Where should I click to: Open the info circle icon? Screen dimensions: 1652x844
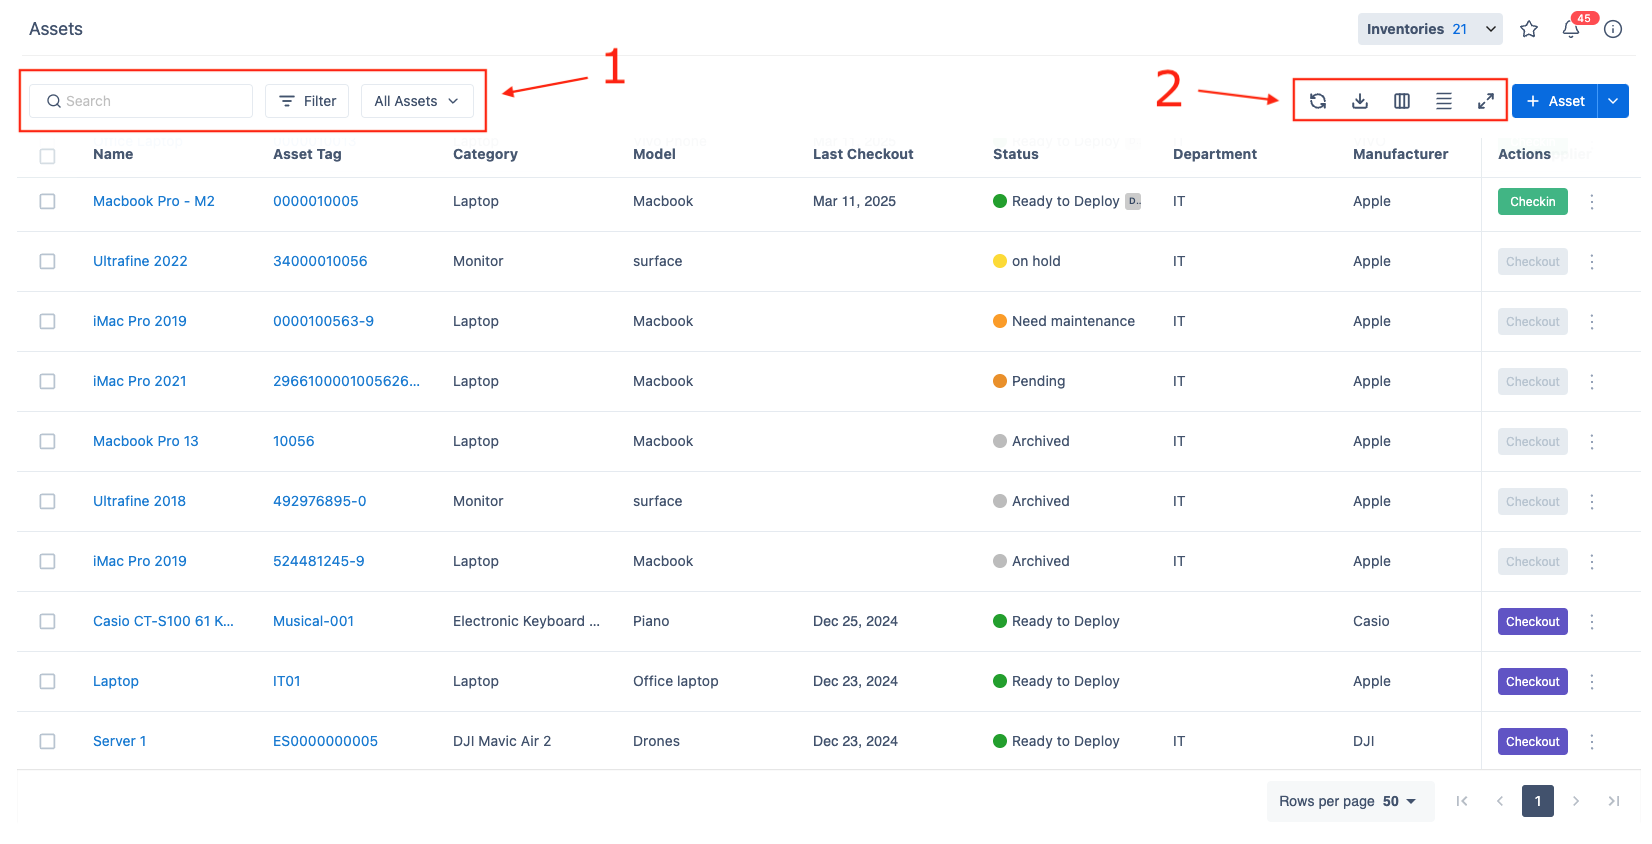click(1613, 29)
